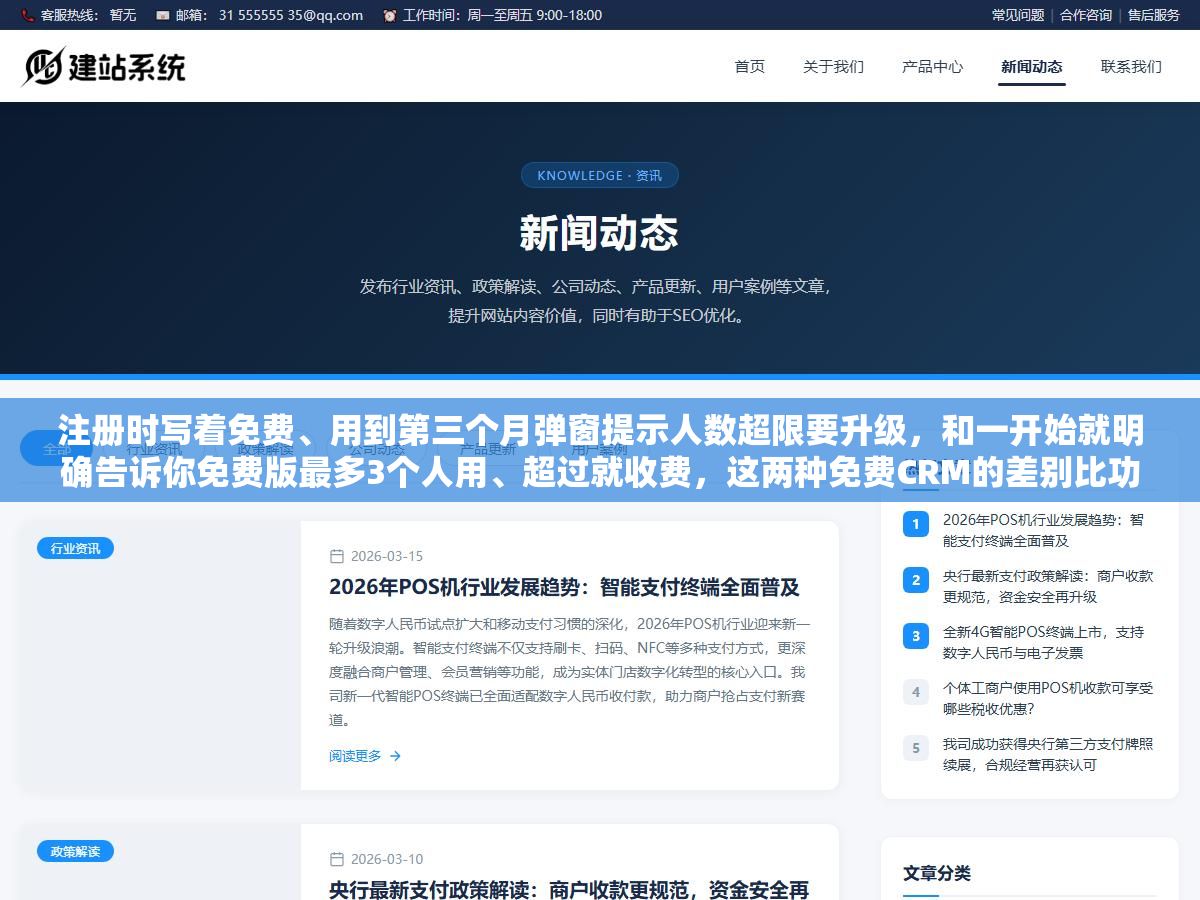Open the 合作咨询 top link

pyautogui.click(x=1086, y=15)
